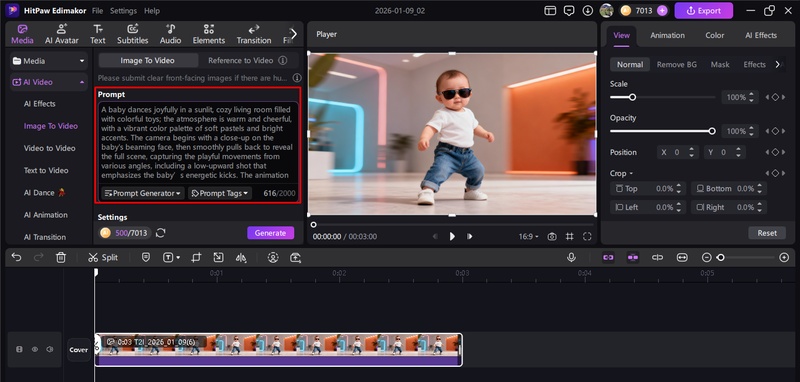Click the timeline zoom slider handle
This screenshot has width=800, height=382.
[x=720, y=258]
